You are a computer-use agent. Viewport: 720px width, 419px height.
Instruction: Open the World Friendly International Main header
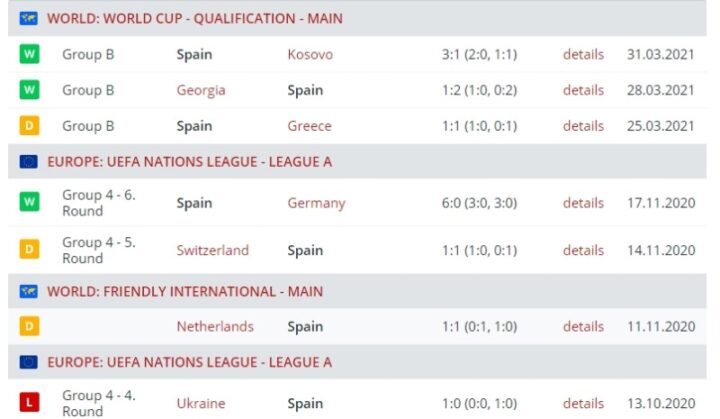[185, 291]
